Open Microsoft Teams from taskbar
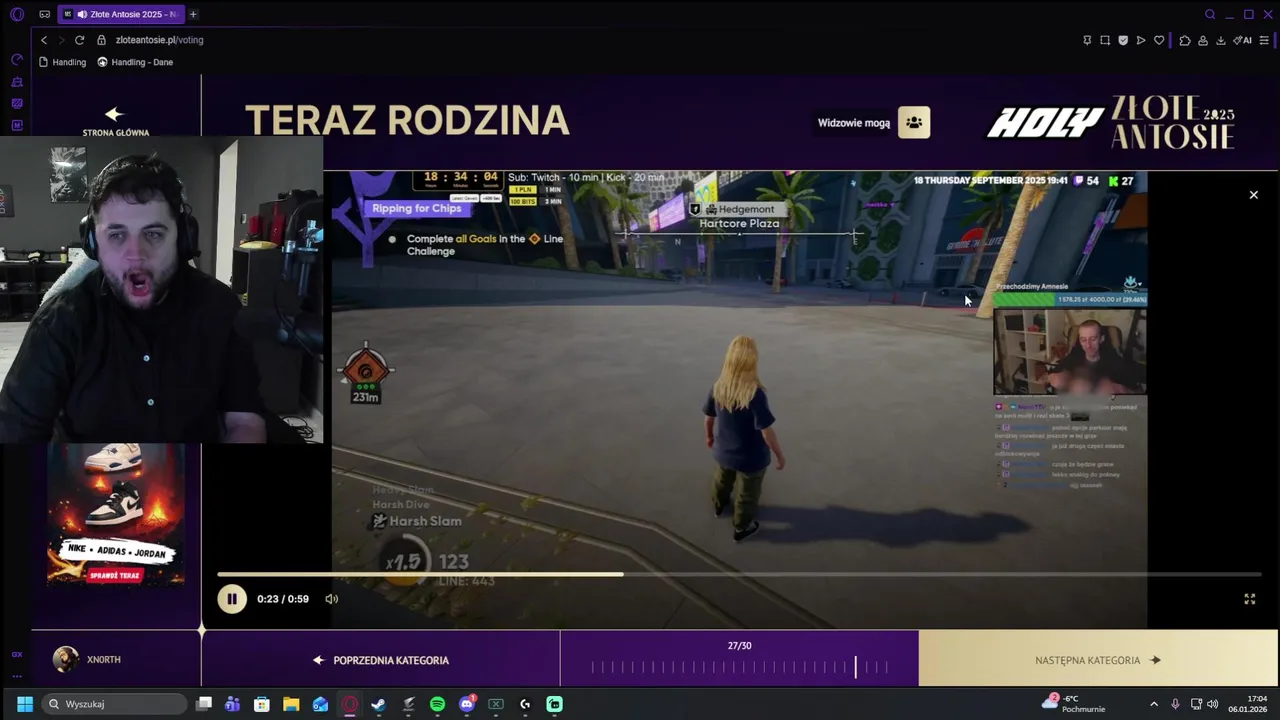 click(x=233, y=704)
